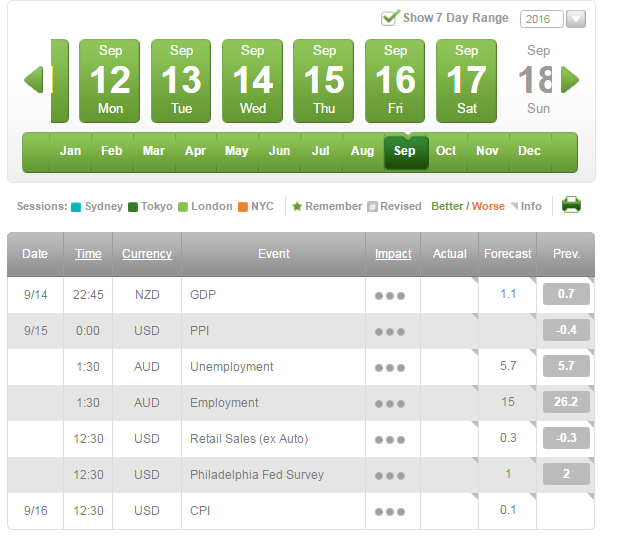Viewport: 618px width, 556px height.
Task: Click the impact dots in Unemployment row
Action: click(390, 368)
